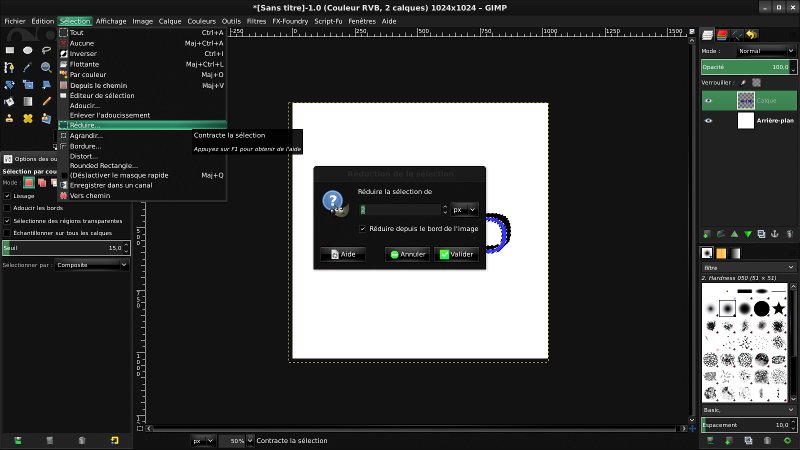800x450 pixels.
Task: Open the Basic brush tag dropdown
Action: pos(748,410)
